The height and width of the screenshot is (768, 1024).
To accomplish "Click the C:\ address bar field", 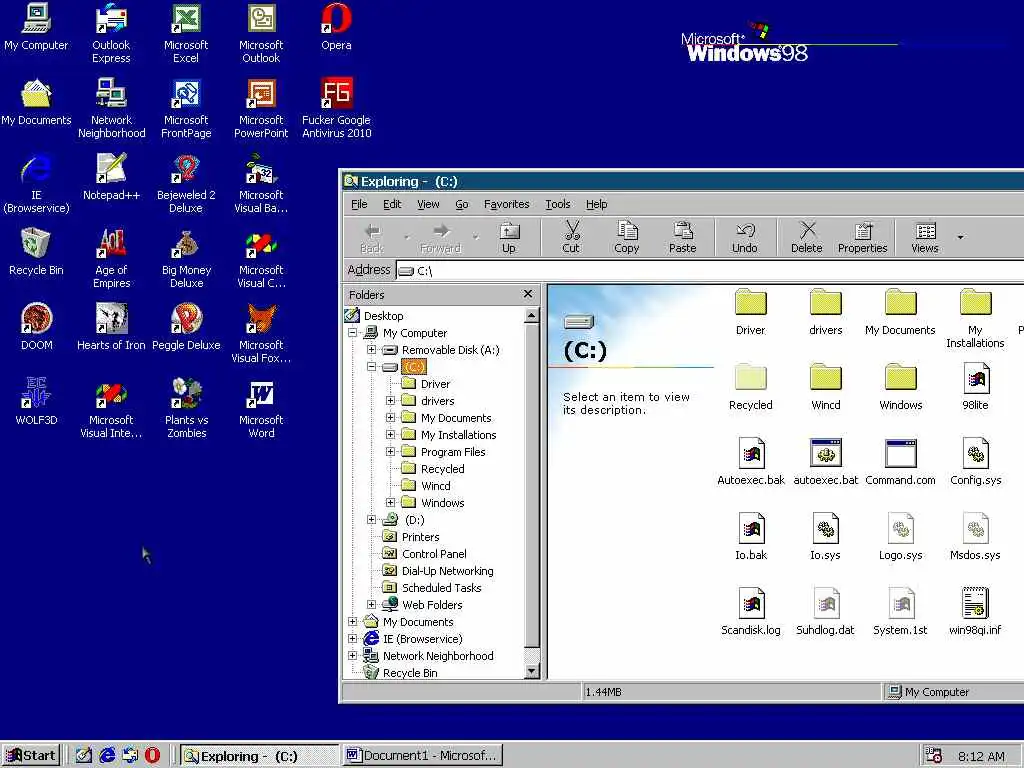I will pos(709,270).
